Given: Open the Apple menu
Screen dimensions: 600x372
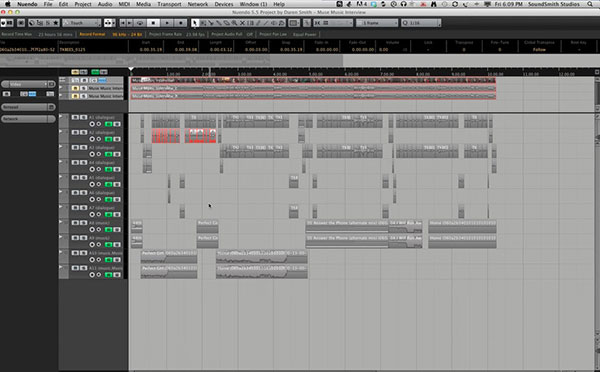Looking at the screenshot, I should coord(7,4).
